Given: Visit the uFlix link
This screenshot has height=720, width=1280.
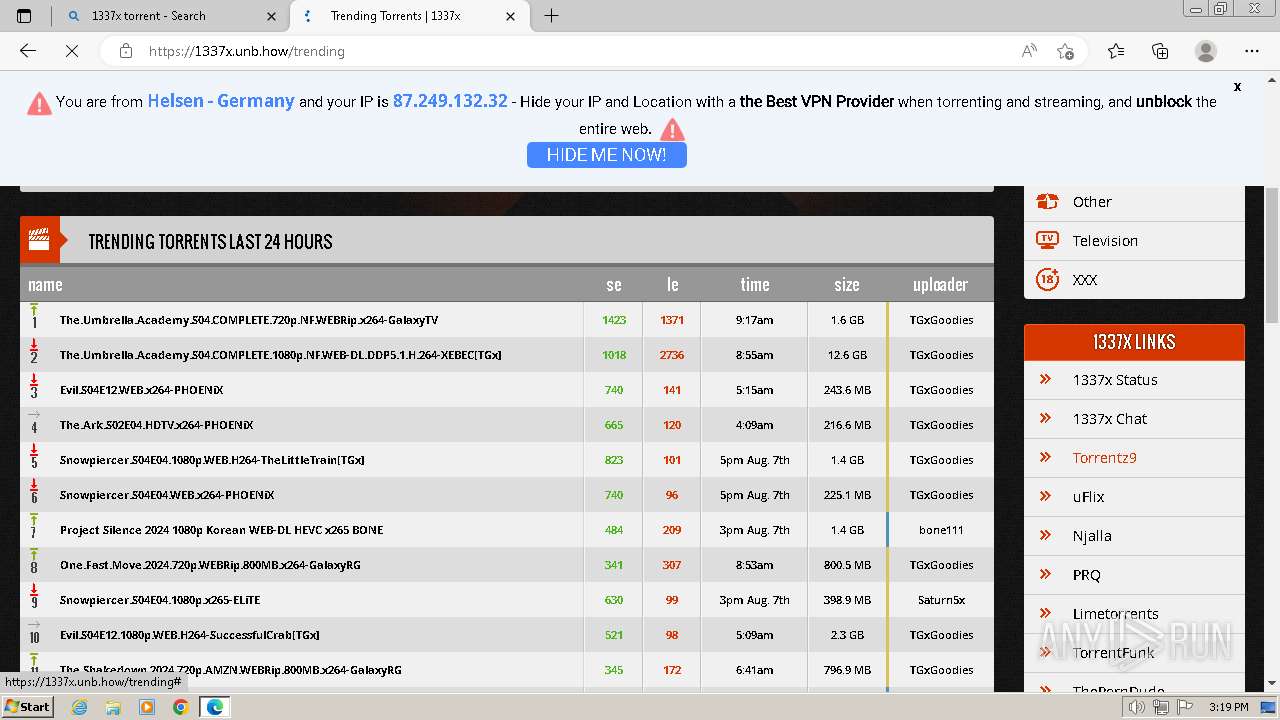Looking at the screenshot, I should point(1088,497).
